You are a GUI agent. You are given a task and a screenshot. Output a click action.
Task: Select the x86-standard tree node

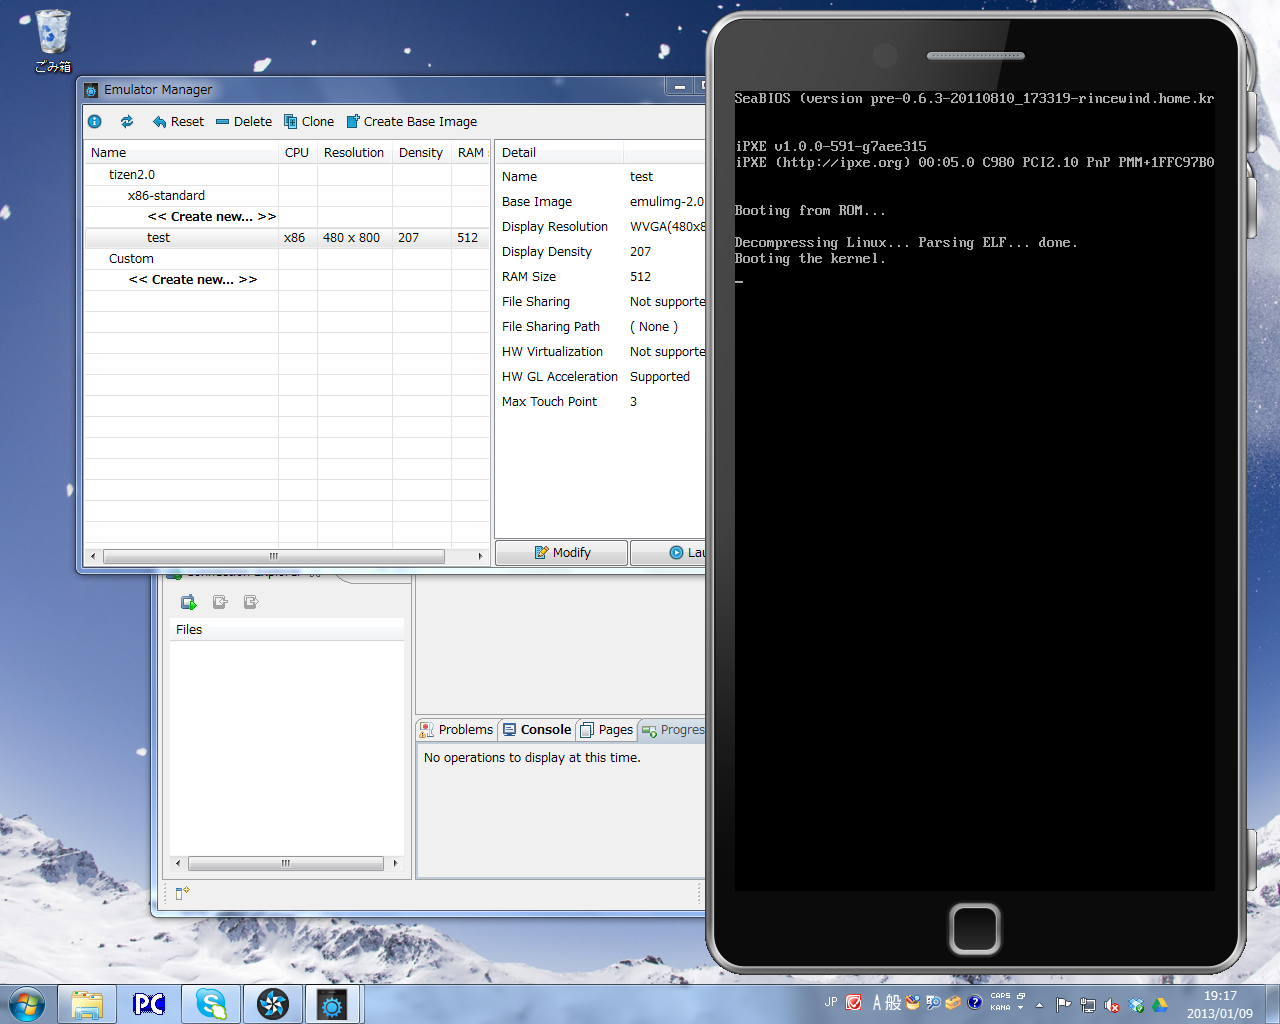[166, 196]
